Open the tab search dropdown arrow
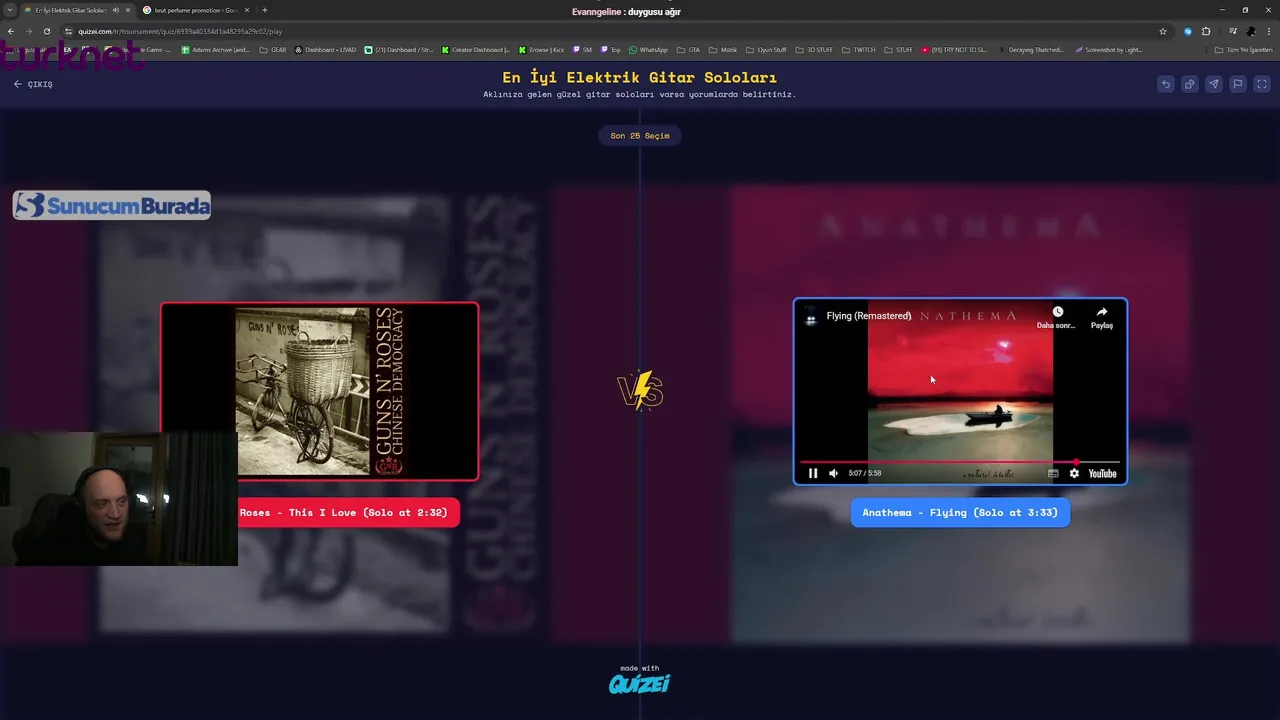The height and width of the screenshot is (720, 1280). coord(9,10)
